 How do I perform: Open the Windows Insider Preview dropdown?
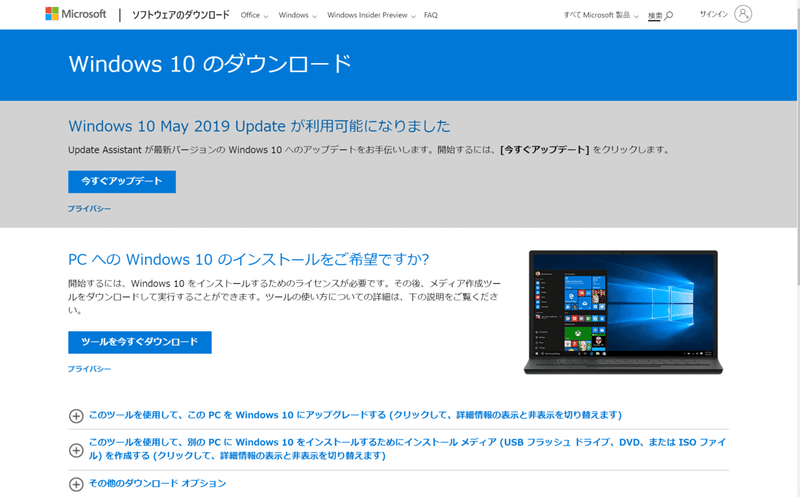coord(371,15)
